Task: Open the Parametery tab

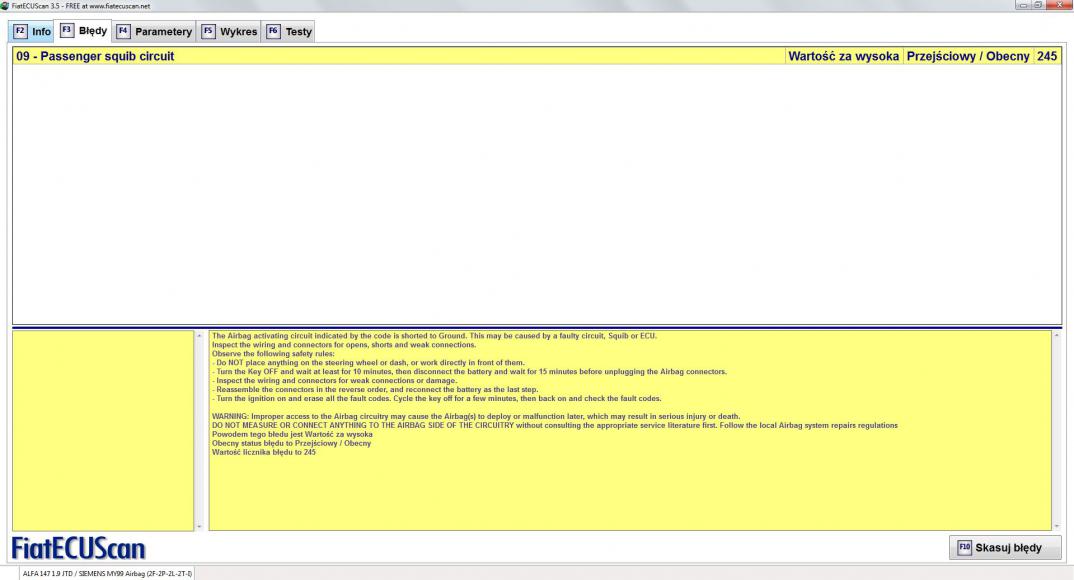Action: pyautogui.click(x=154, y=31)
